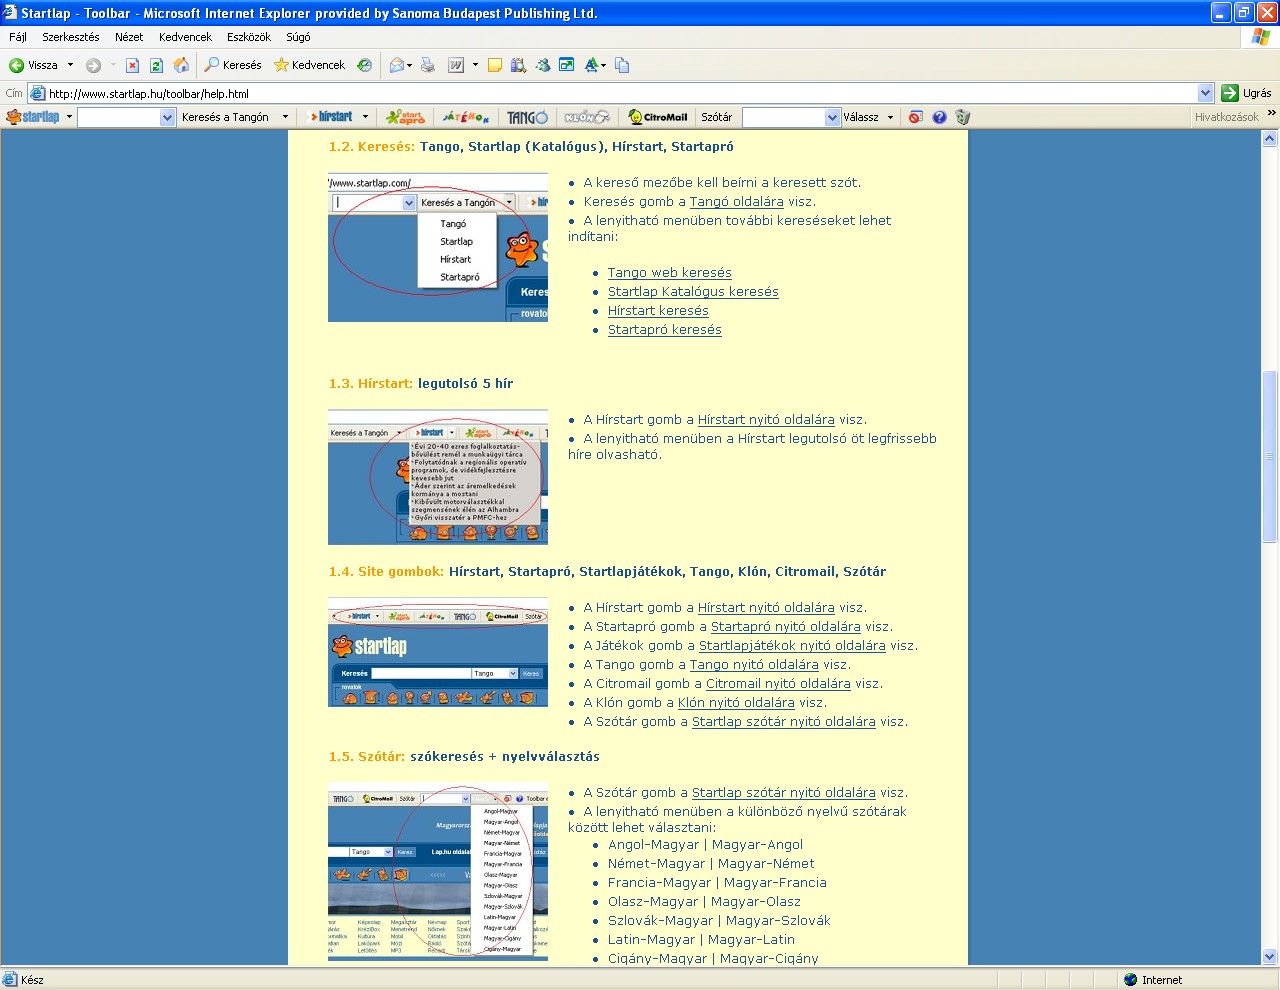Click the Játékok toolbar button
The image size is (1280, 990).
pos(466,117)
